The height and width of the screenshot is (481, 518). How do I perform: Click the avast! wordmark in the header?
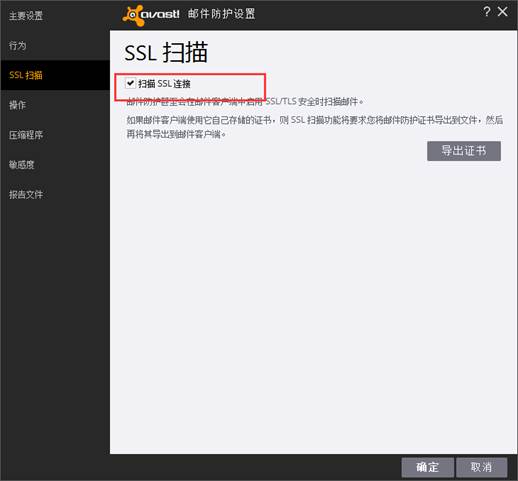(x=160, y=14)
